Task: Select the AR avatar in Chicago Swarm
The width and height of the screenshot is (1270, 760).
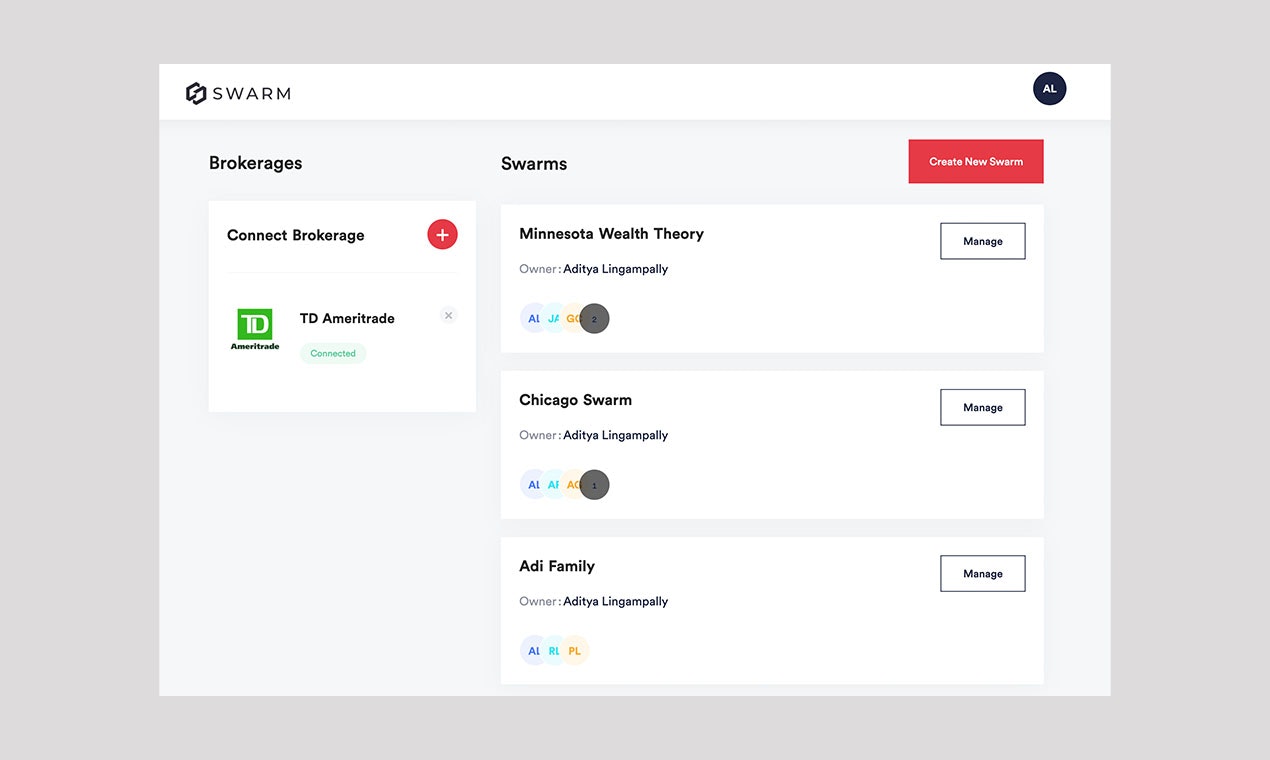Action: [x=554, y=484]
